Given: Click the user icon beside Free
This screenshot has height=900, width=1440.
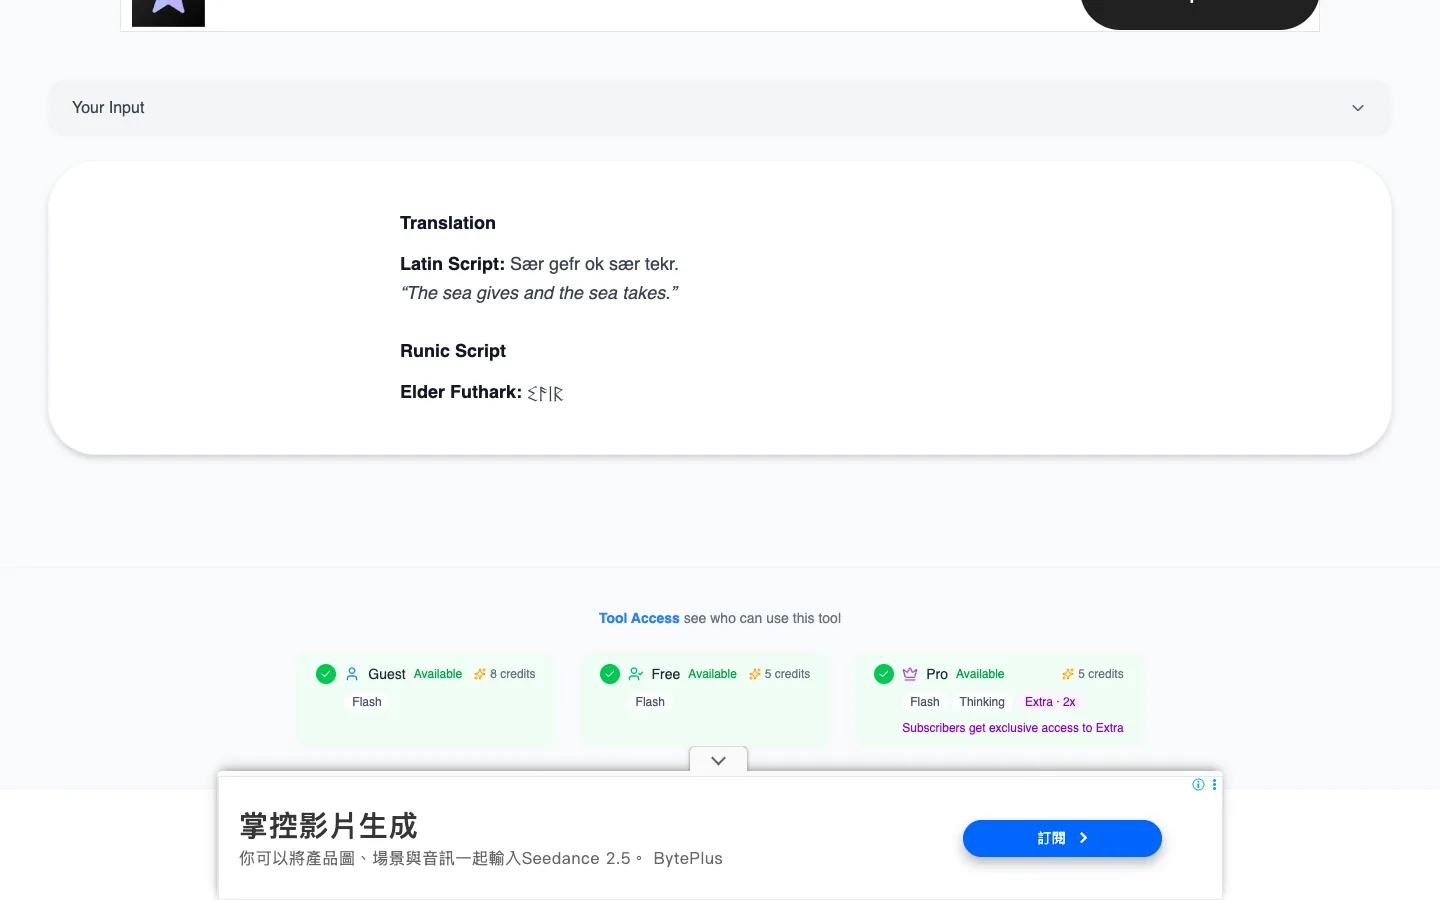Looking at the screenshot, I should click(x=636, y=674).
